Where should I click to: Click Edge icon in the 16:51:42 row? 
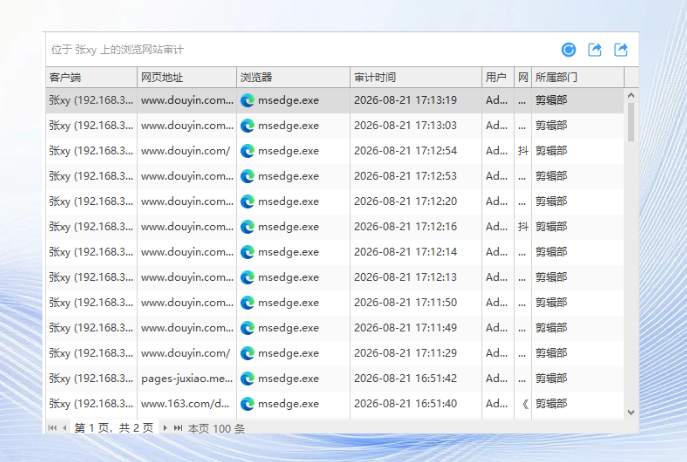pos(248,378)
